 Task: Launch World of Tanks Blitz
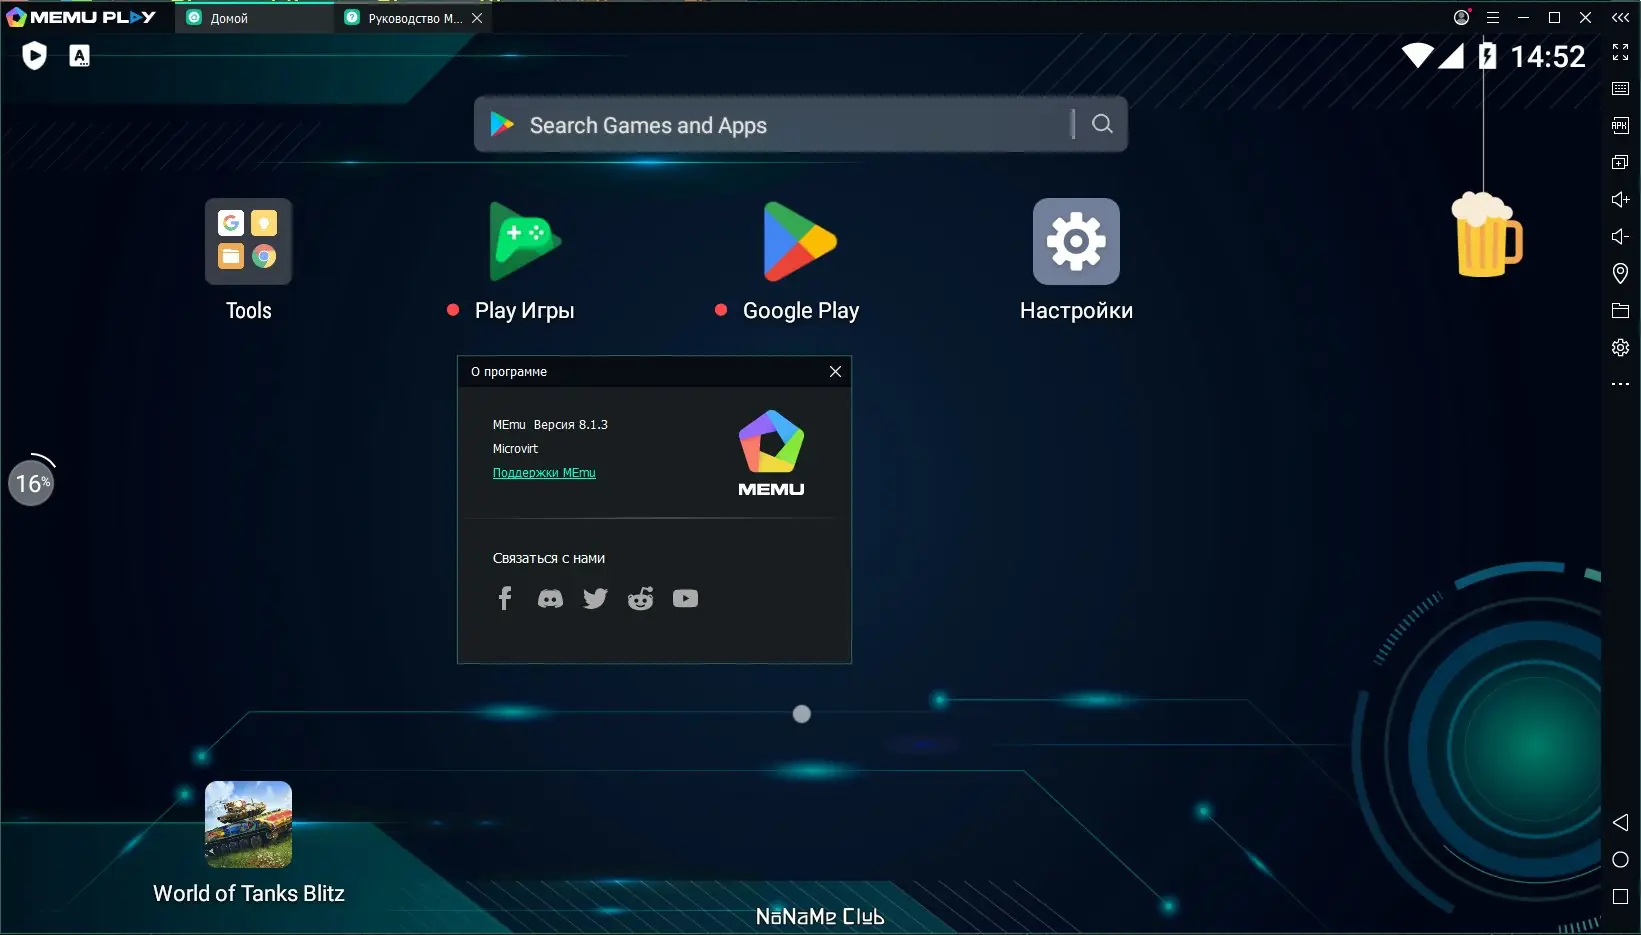point(248,824)
